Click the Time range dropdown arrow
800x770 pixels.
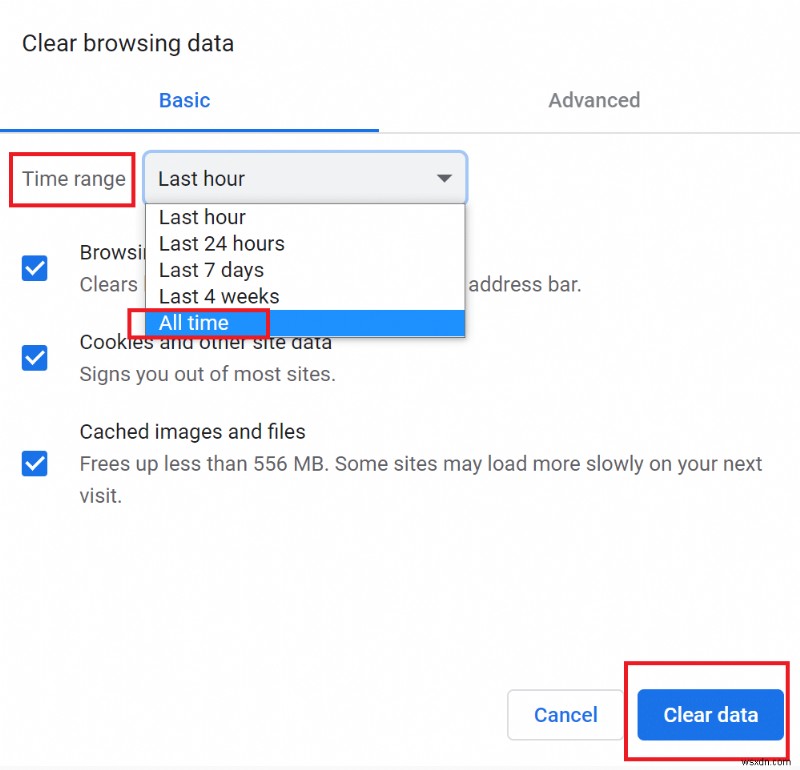click(444, 179)
